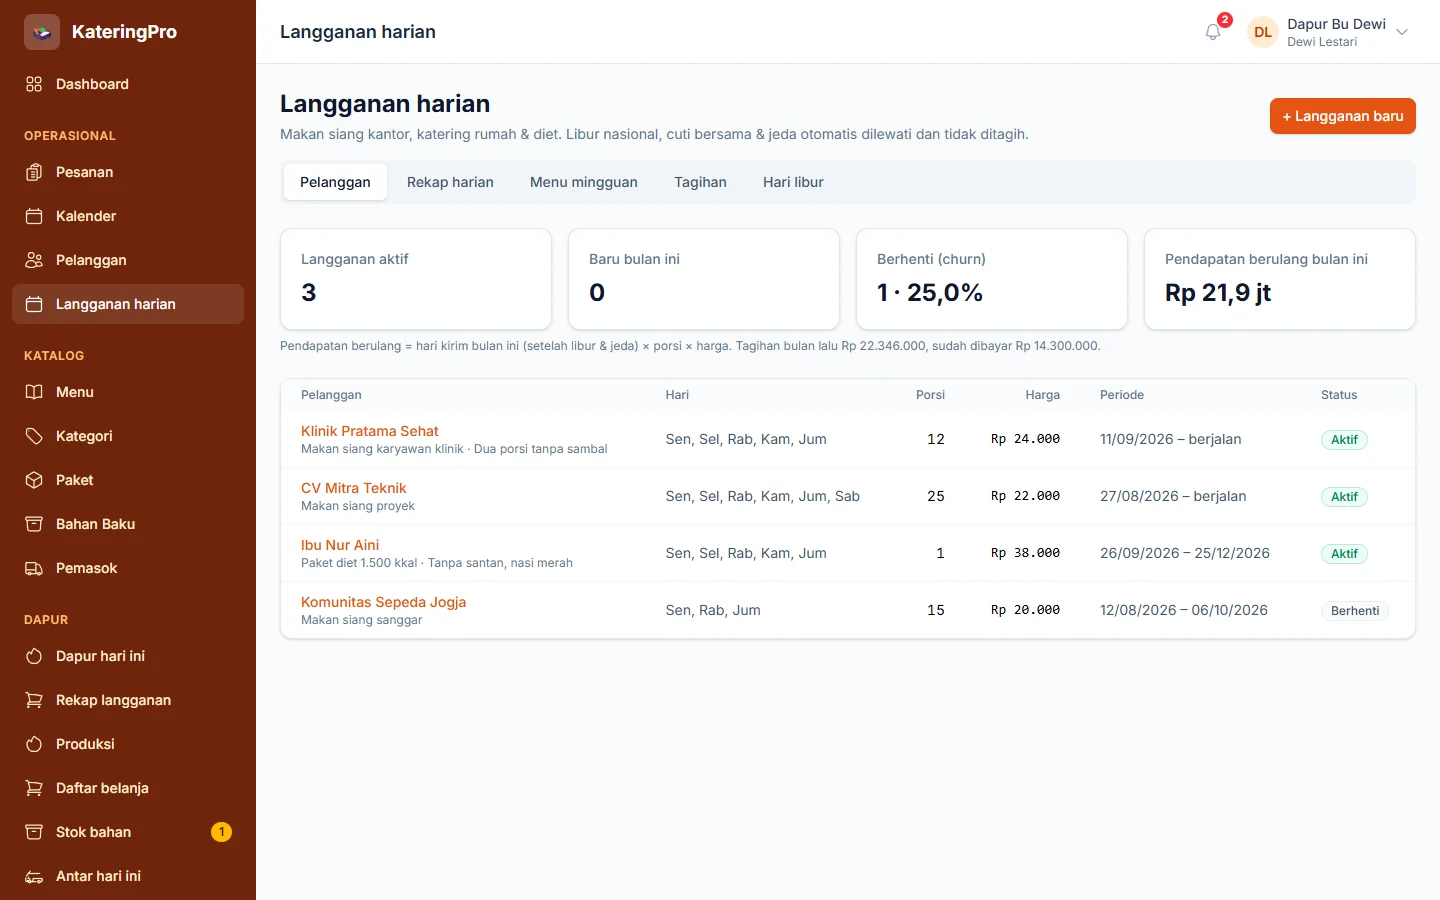Open Dashboard via its grid icon
Viewport: 1440px width, 900px height.
click(x=34, y=84)
